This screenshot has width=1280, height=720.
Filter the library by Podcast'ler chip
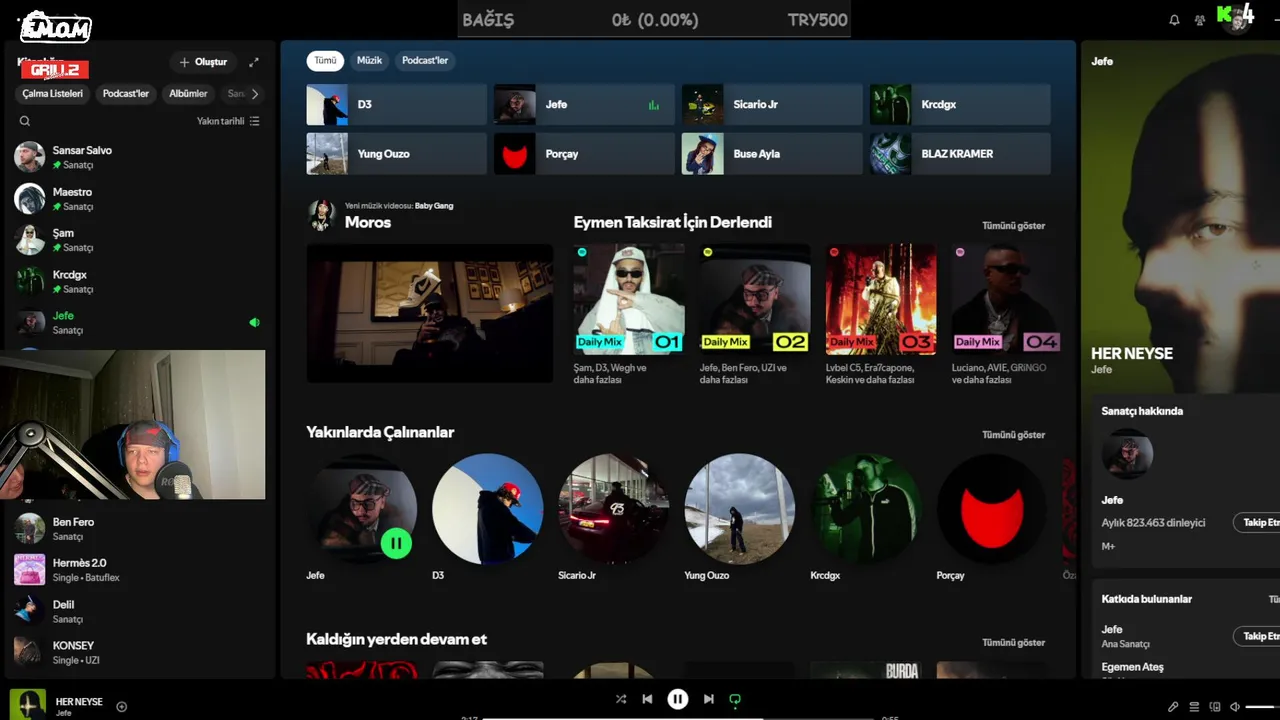pyautogui.click(x=126, y=94)
